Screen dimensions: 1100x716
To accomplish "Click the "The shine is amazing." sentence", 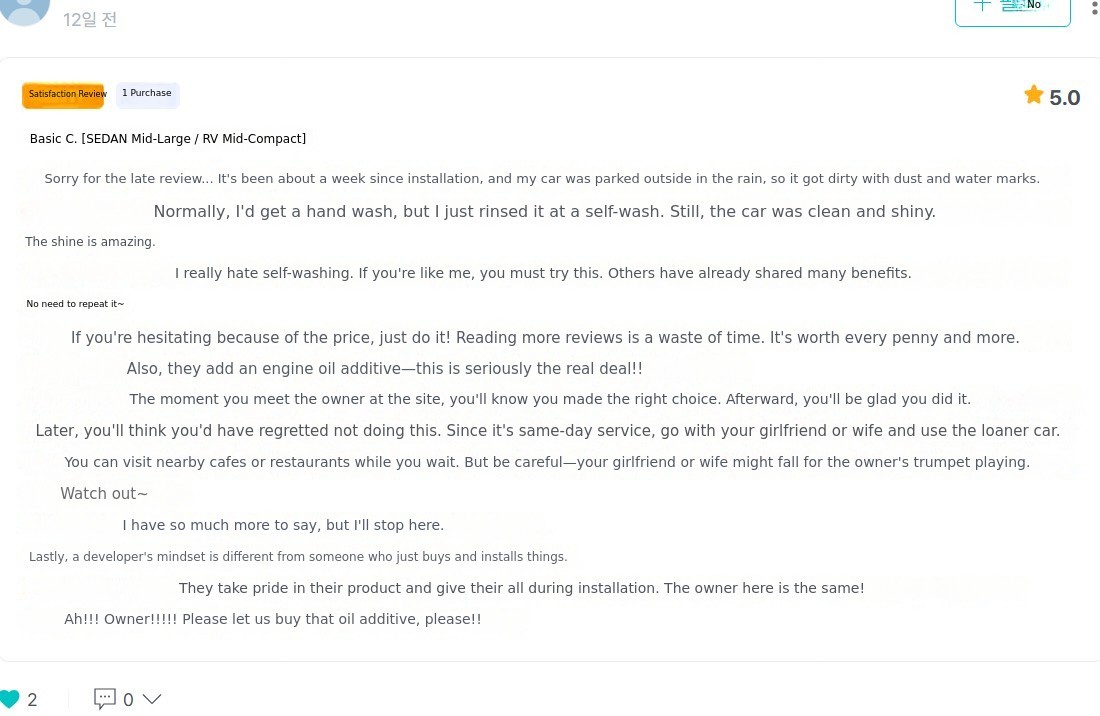I will tap(90, 242).
